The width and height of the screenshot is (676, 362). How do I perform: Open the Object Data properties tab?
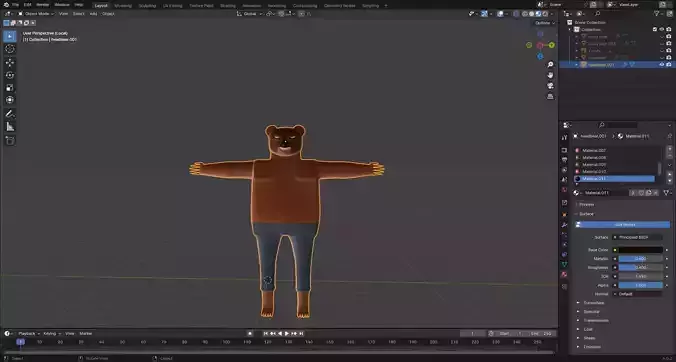coord(564,265)
